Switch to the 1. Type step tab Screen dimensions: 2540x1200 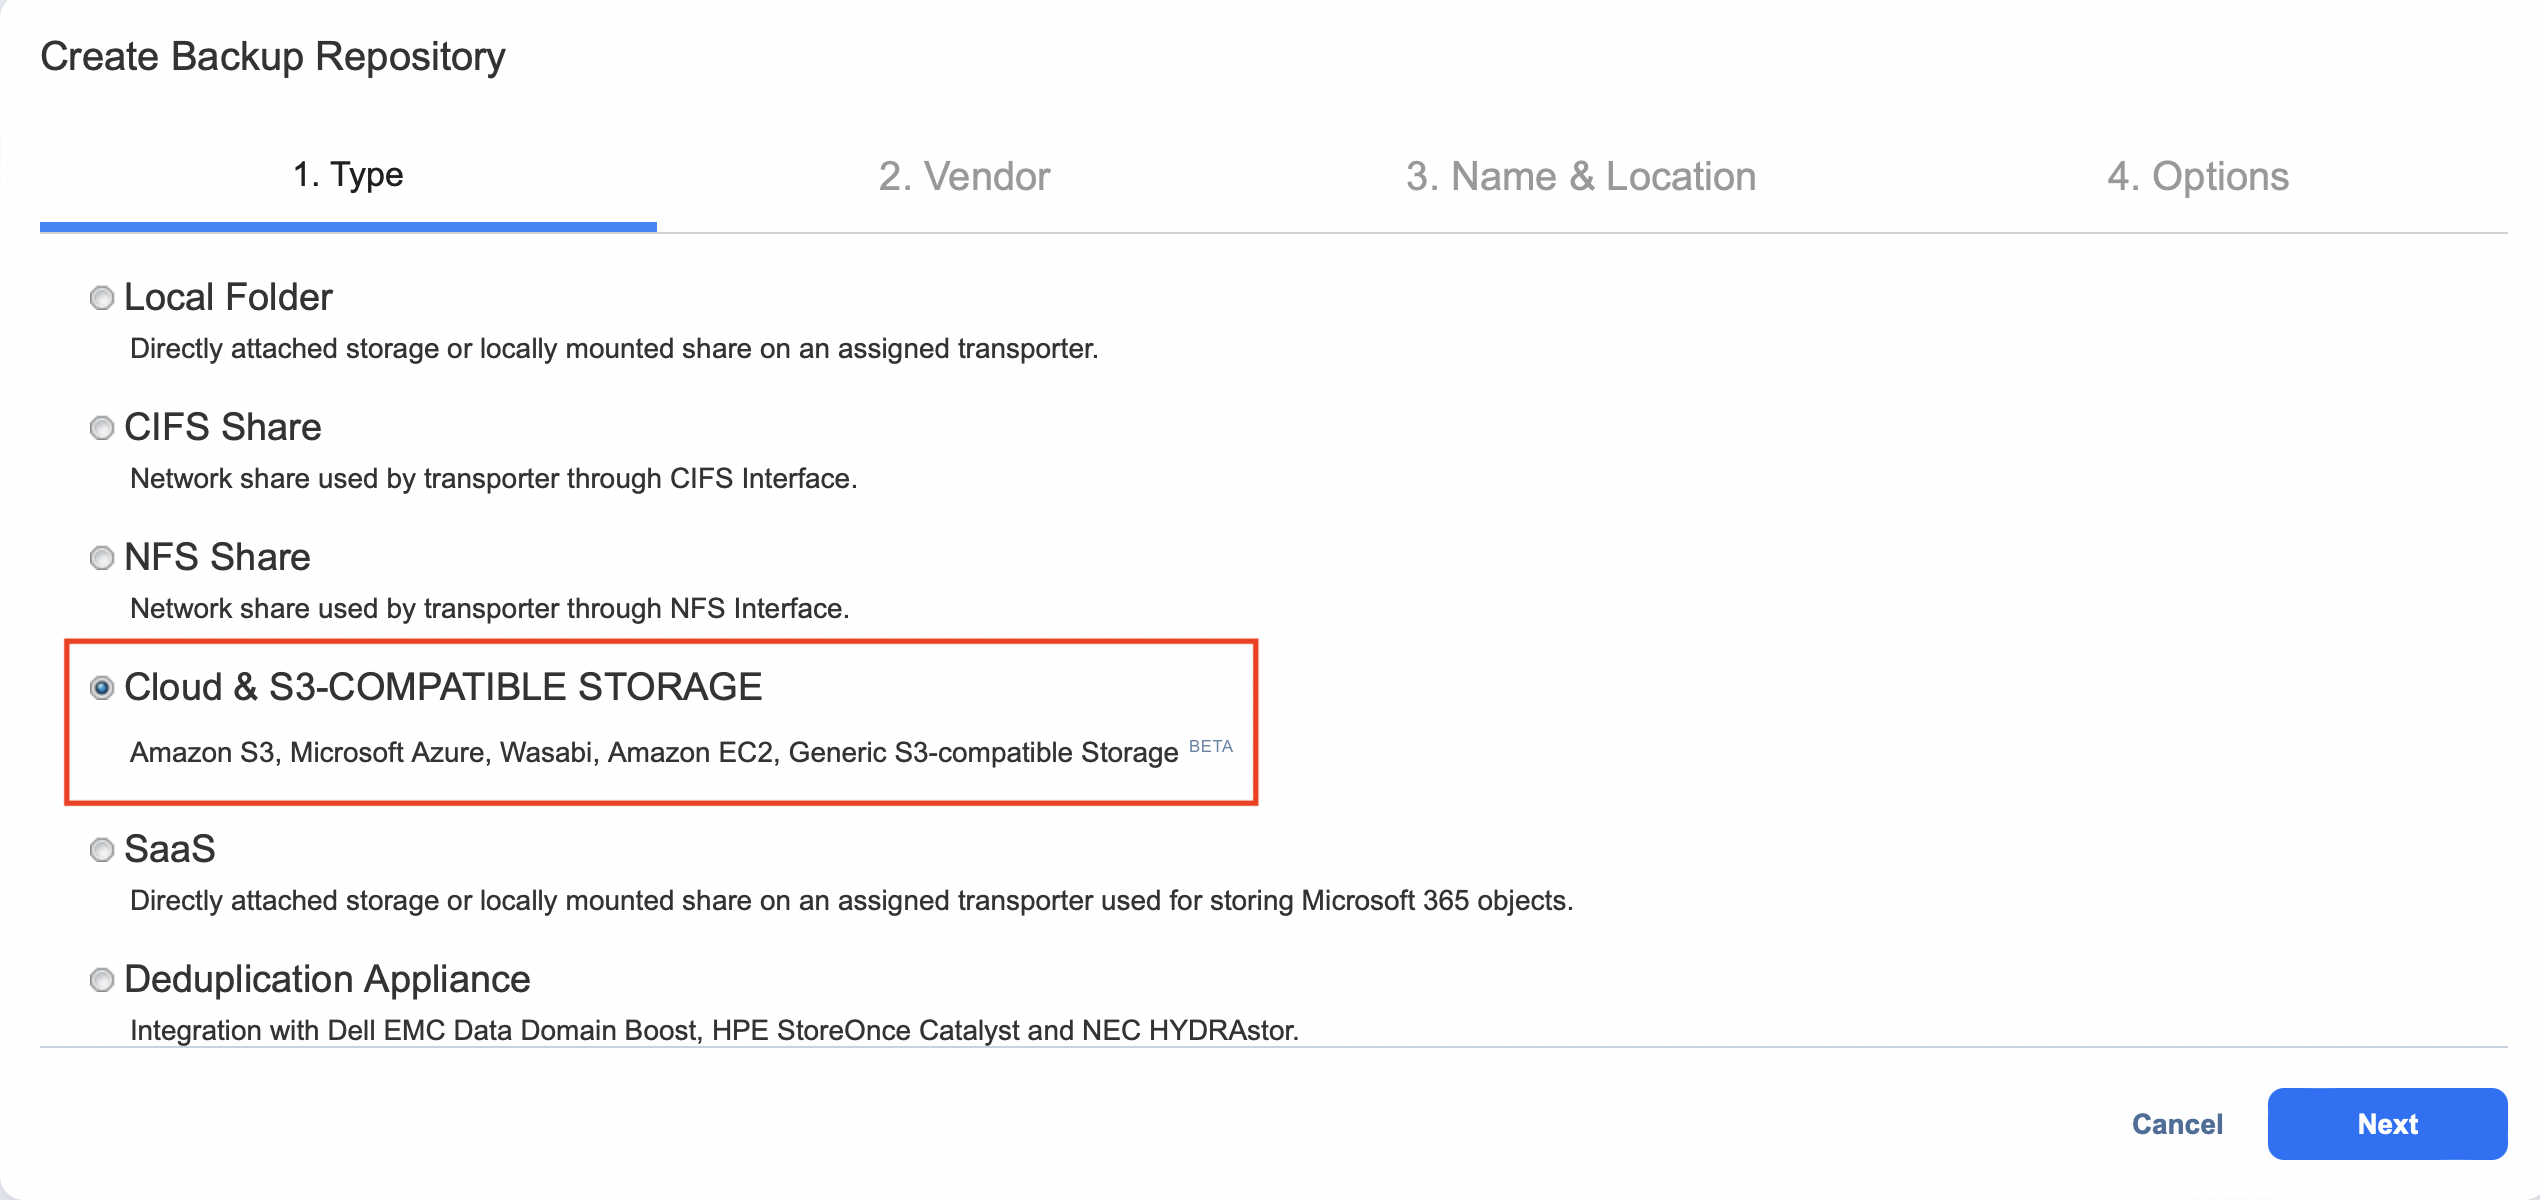[348, 176]
